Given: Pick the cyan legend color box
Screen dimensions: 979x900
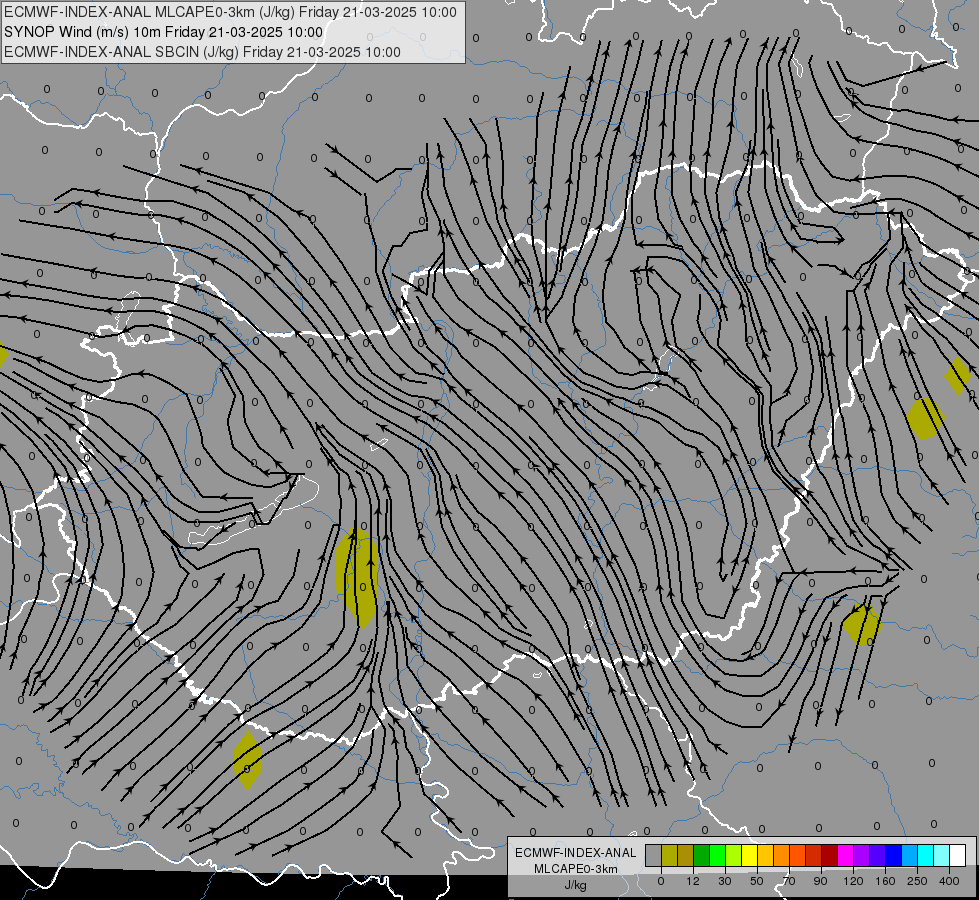Looking at the screenshot, I should (925, 855).
